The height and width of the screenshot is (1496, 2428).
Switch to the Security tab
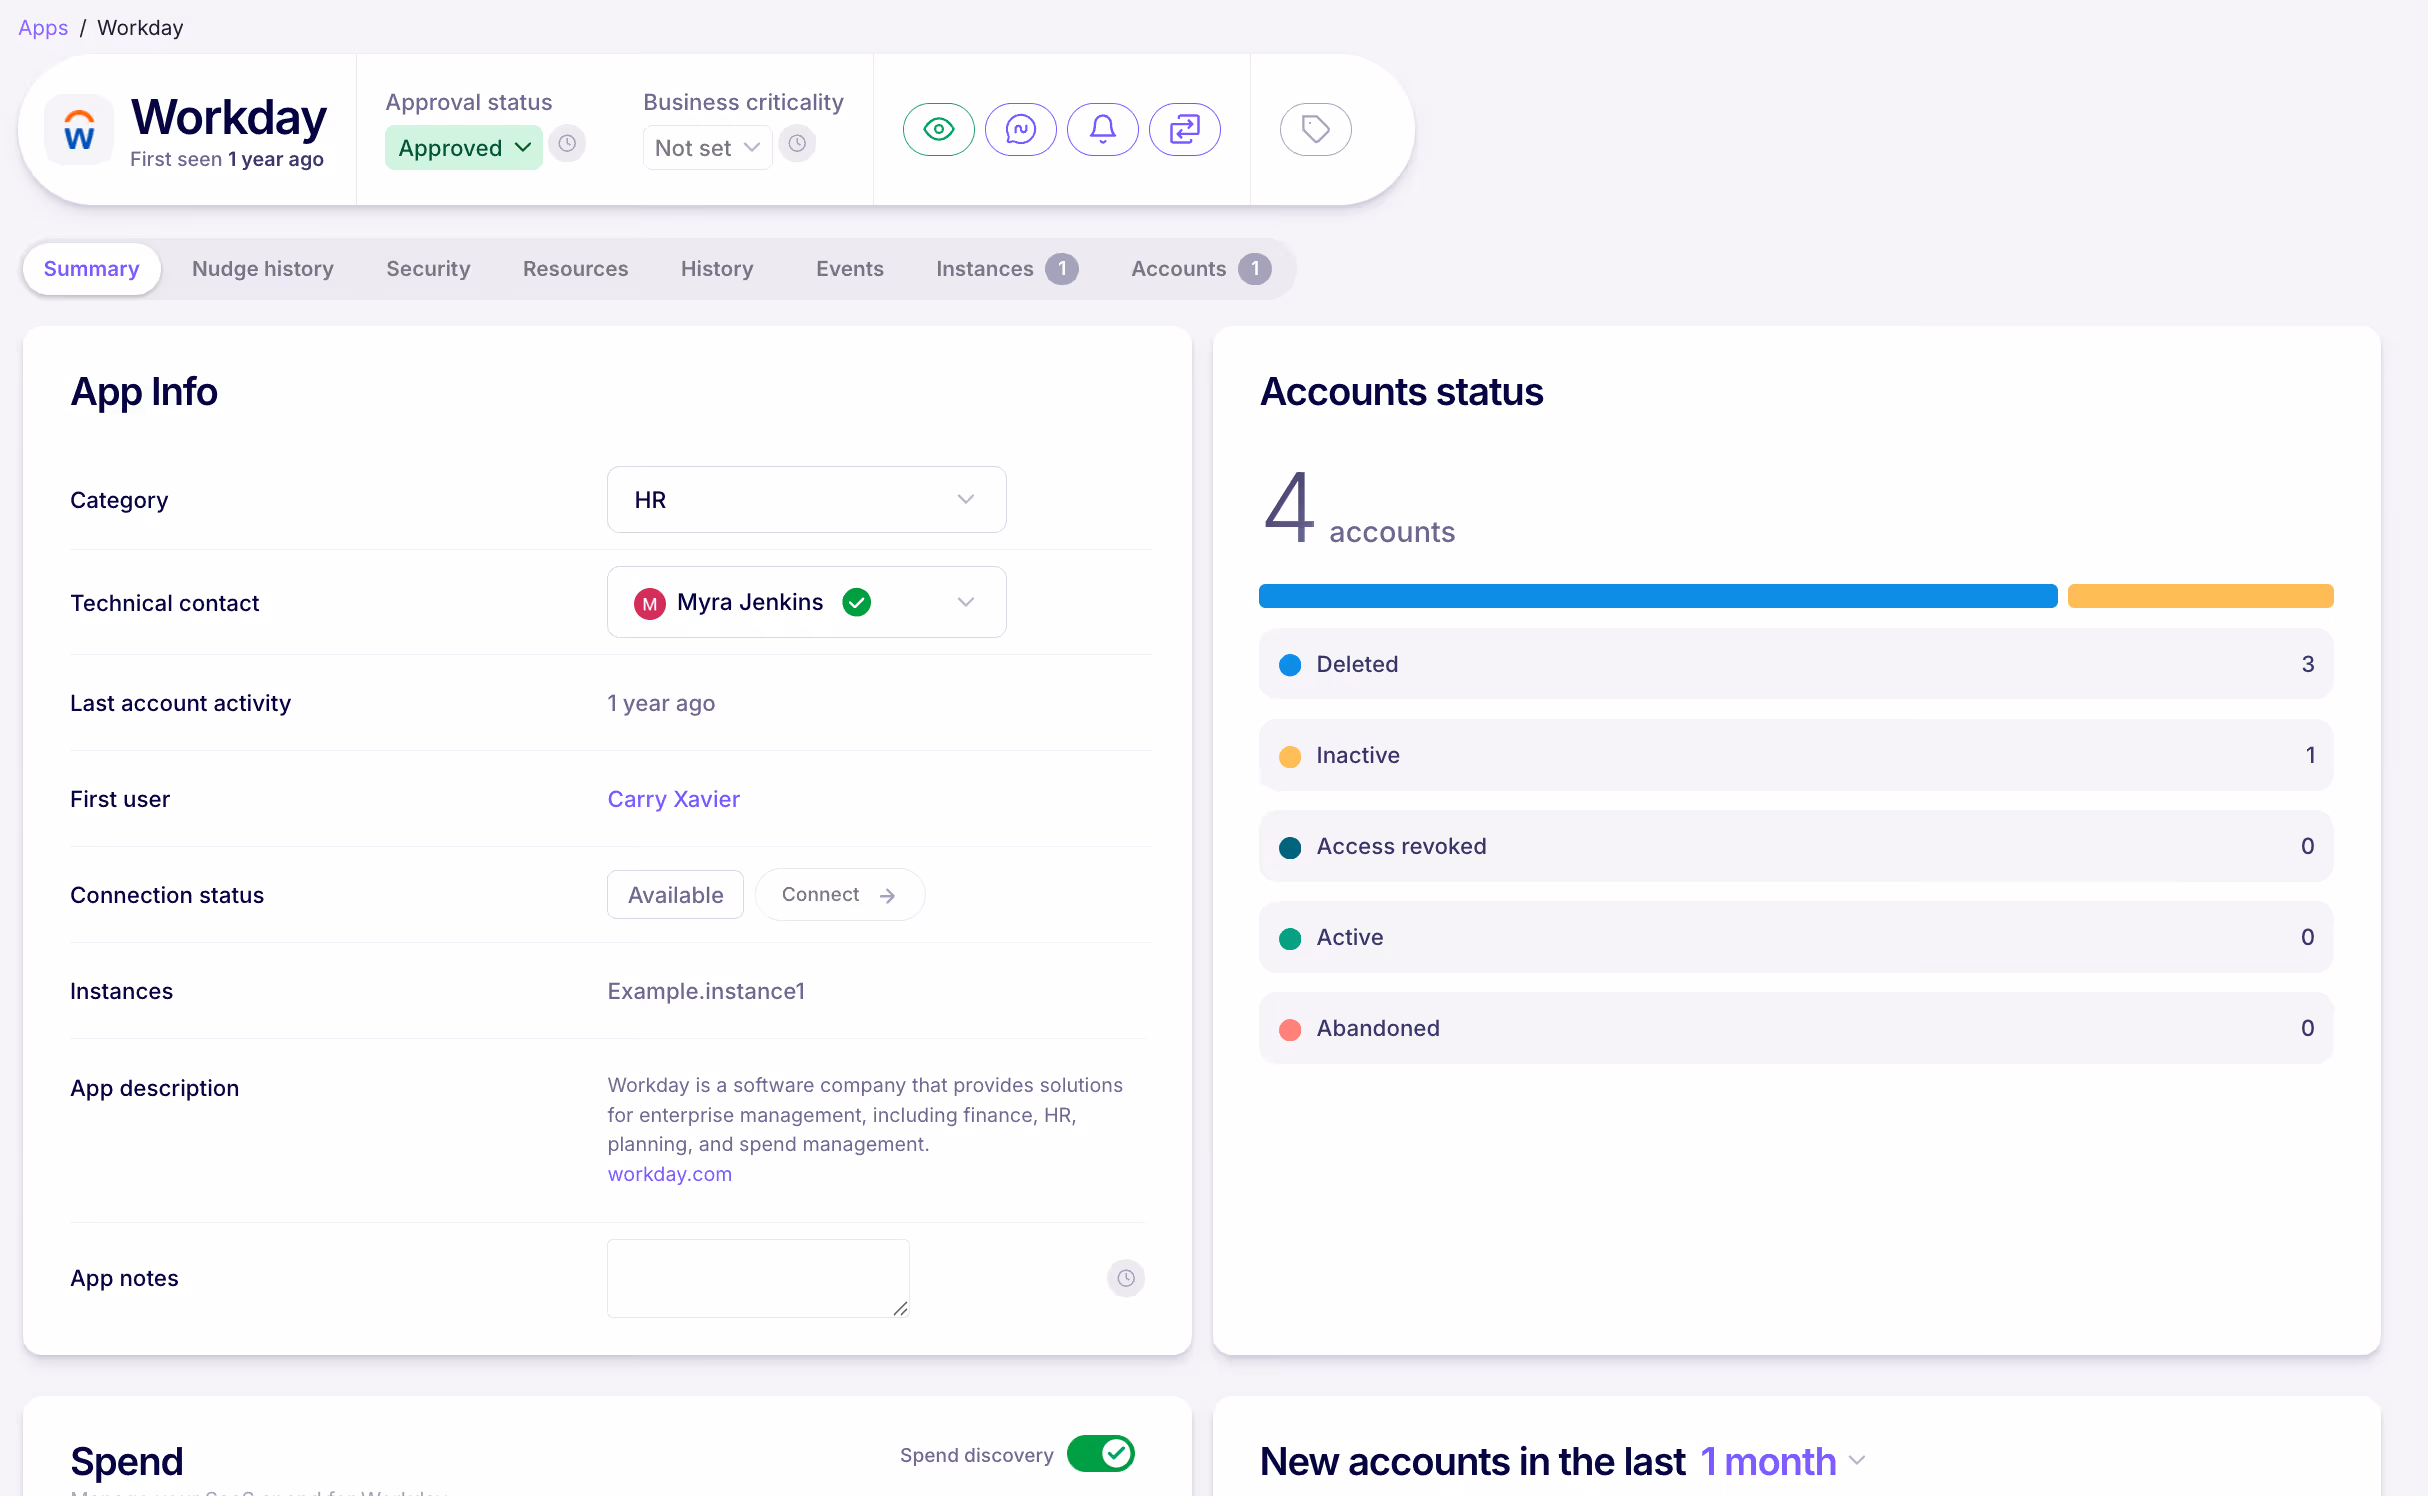pos(428,268)
